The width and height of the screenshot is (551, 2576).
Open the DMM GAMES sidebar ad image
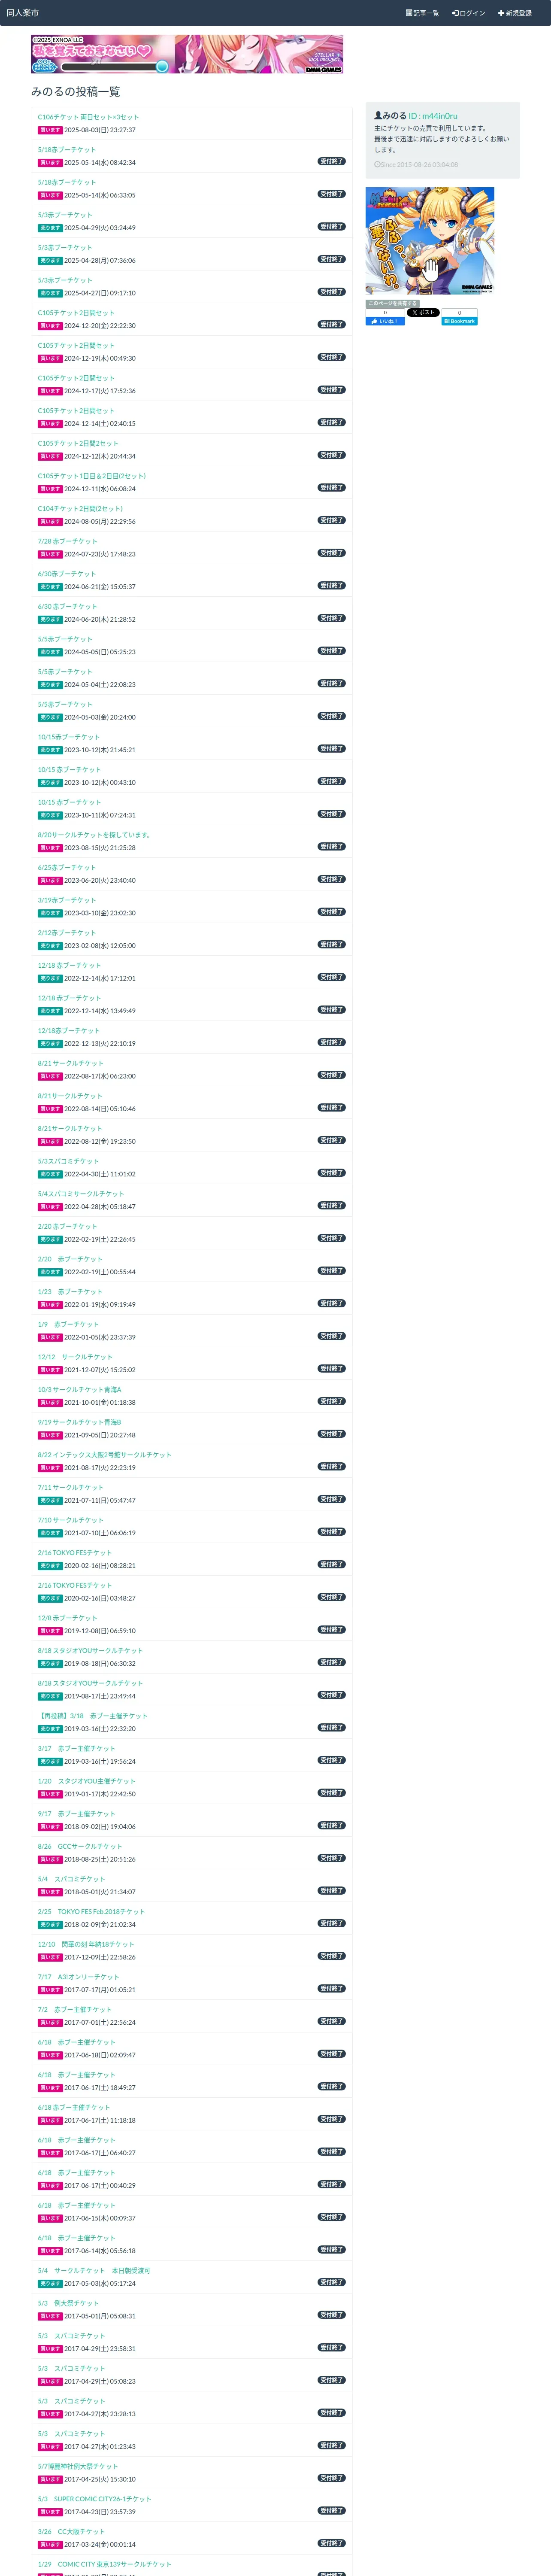point(429,240)
